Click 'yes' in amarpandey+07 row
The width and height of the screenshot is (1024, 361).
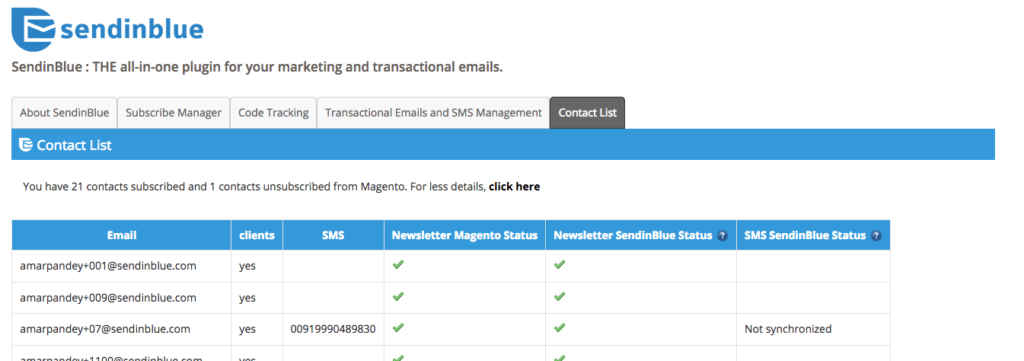247,330
